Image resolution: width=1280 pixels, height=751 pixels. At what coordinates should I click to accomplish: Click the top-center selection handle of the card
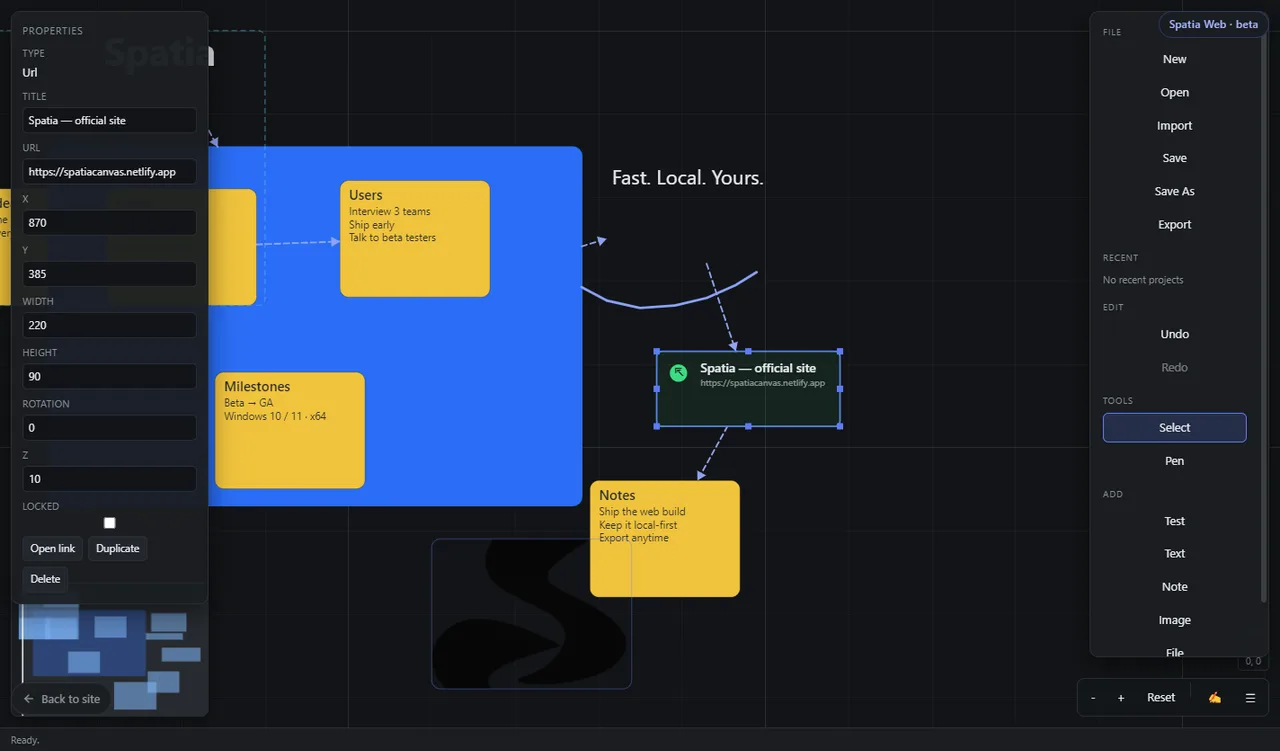[748, 351]
